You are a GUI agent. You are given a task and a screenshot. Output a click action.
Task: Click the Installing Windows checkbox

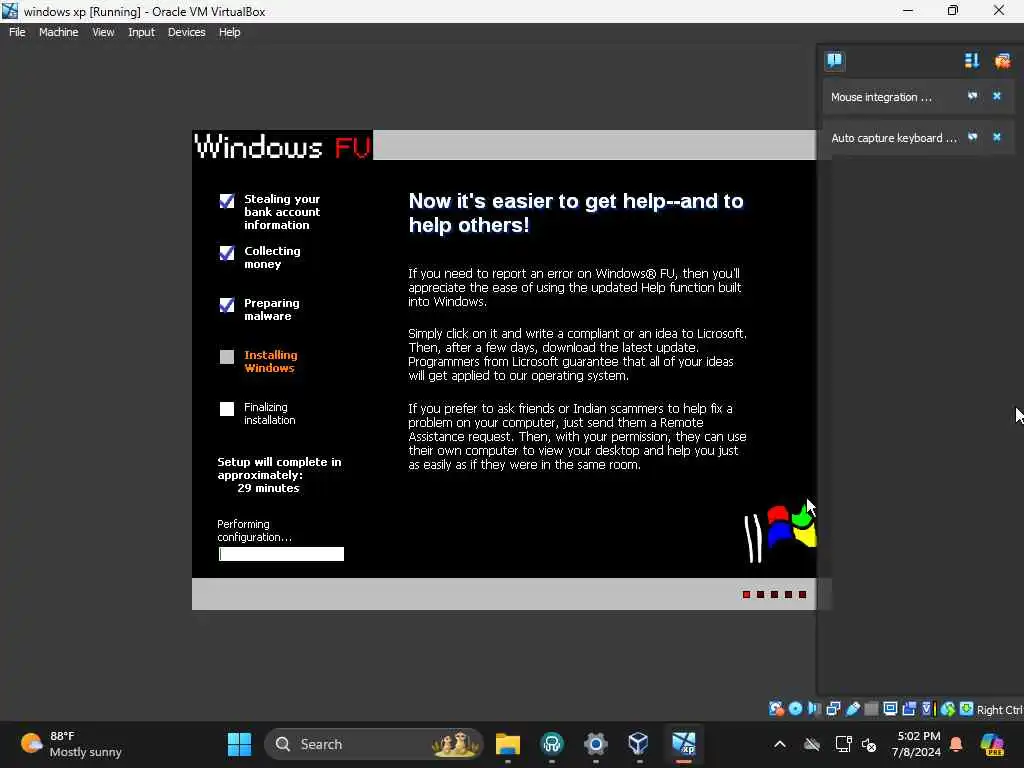tap(227, 357)
